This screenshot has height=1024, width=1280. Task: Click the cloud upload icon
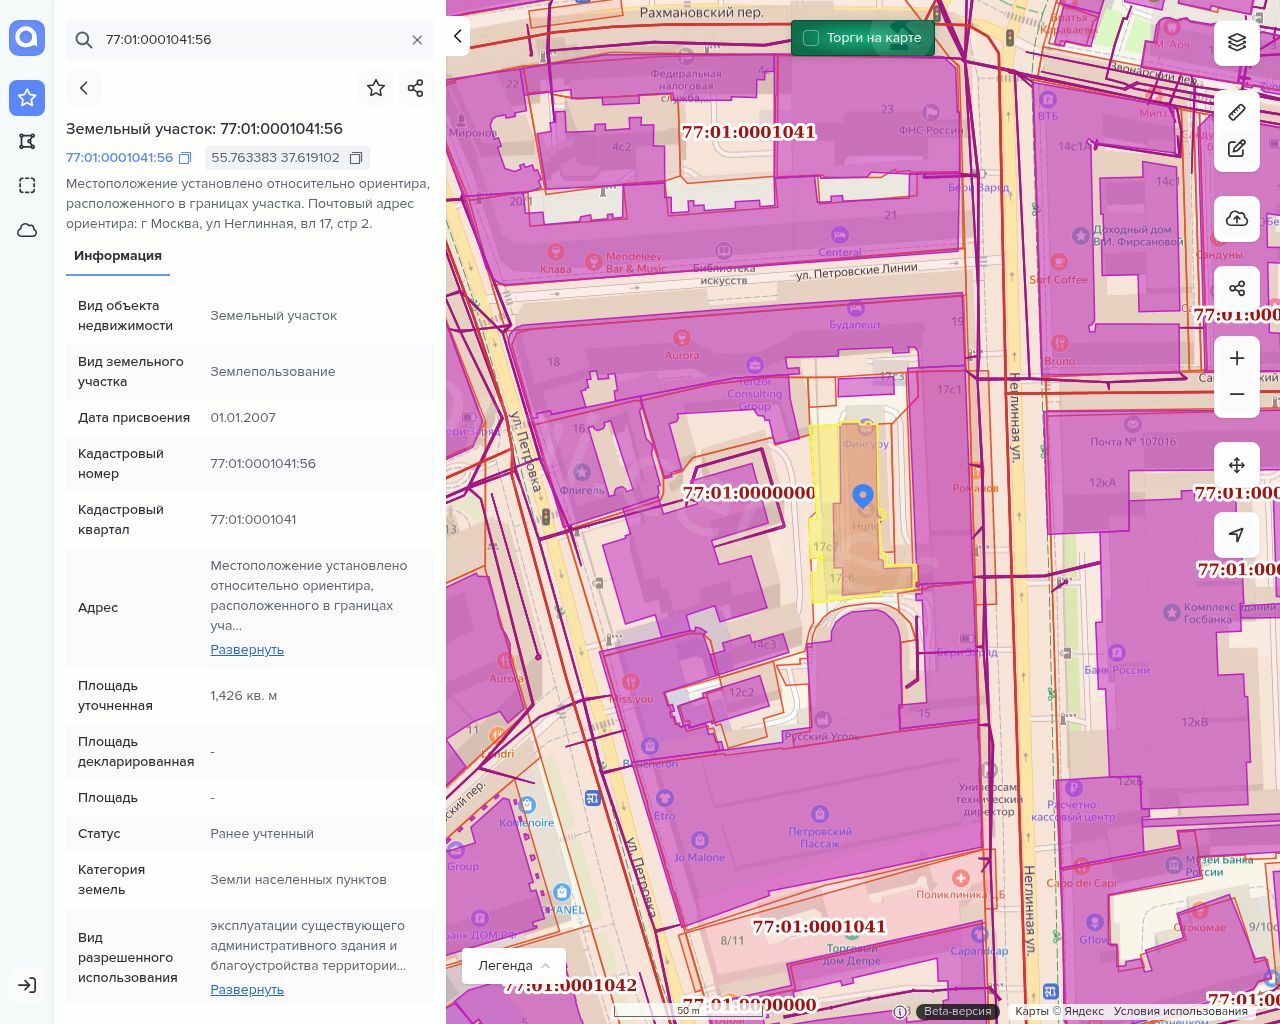[x=1237, y=219]
